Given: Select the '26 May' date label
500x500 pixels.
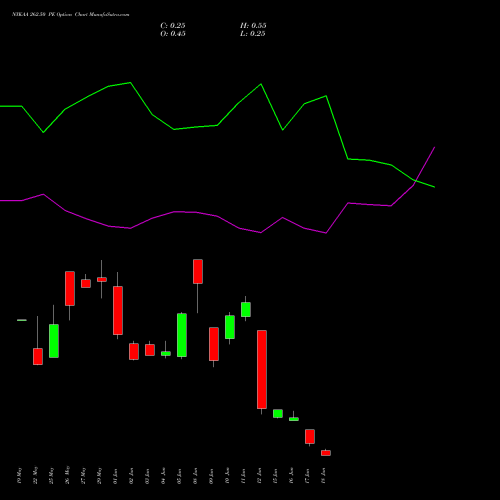Looking at the screenshot, I should click(68, 475).
